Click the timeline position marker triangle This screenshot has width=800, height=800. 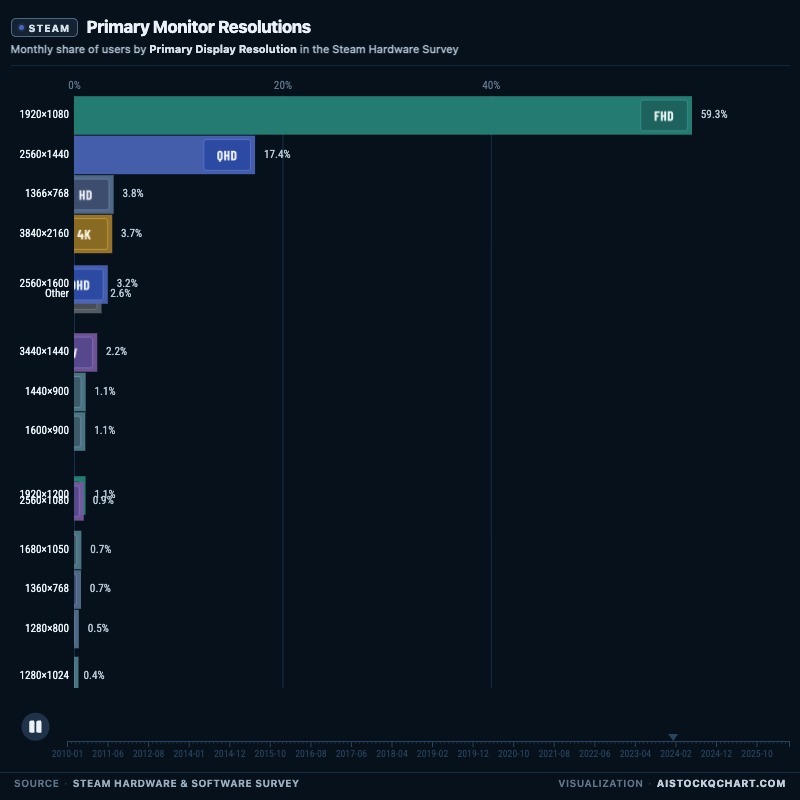pos(673,737)
